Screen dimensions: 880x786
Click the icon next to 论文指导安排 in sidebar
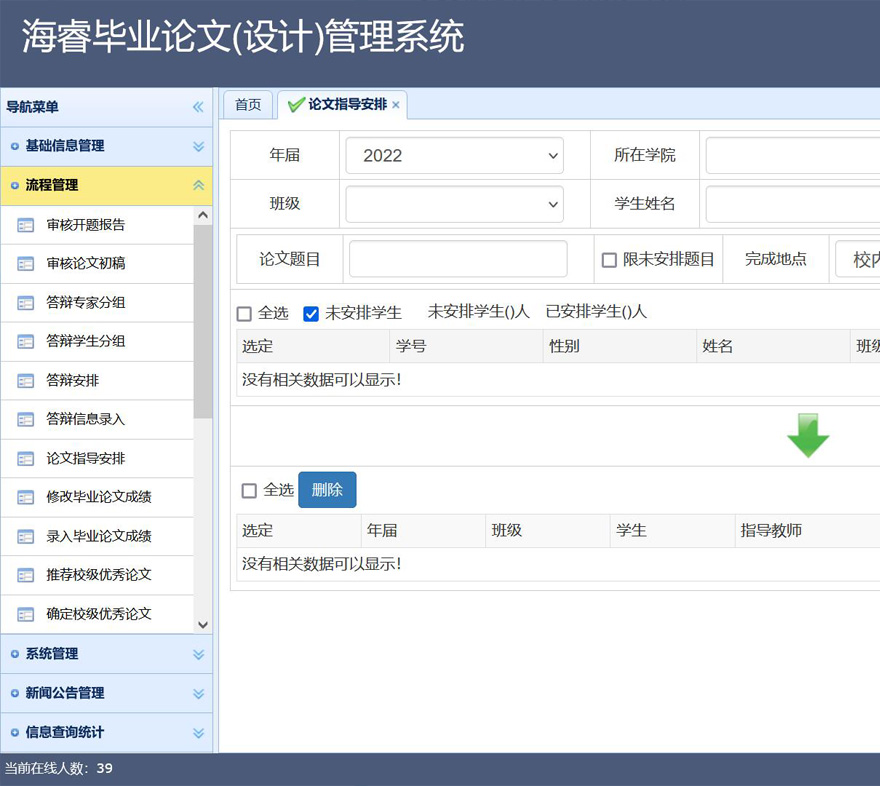tap(26, 459)
